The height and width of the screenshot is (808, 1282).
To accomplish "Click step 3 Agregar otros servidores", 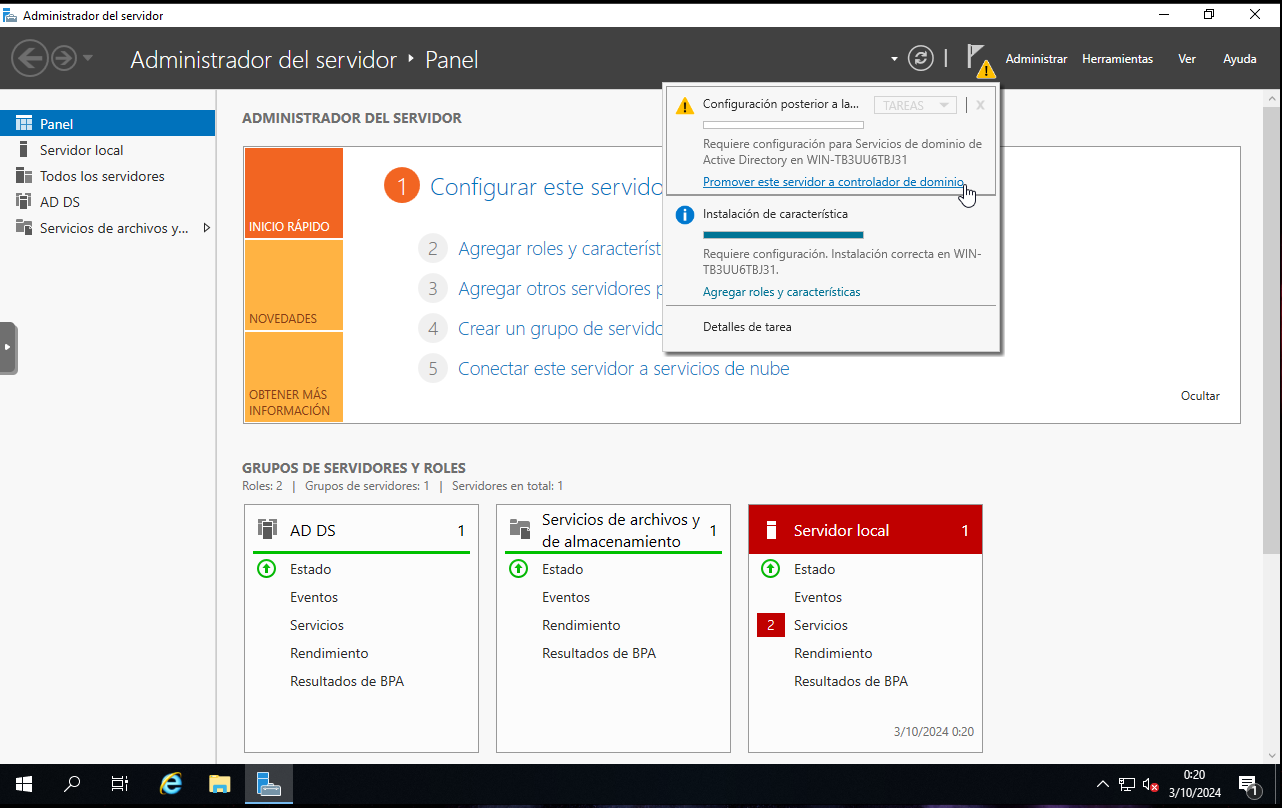I will [x=560, y=289].
